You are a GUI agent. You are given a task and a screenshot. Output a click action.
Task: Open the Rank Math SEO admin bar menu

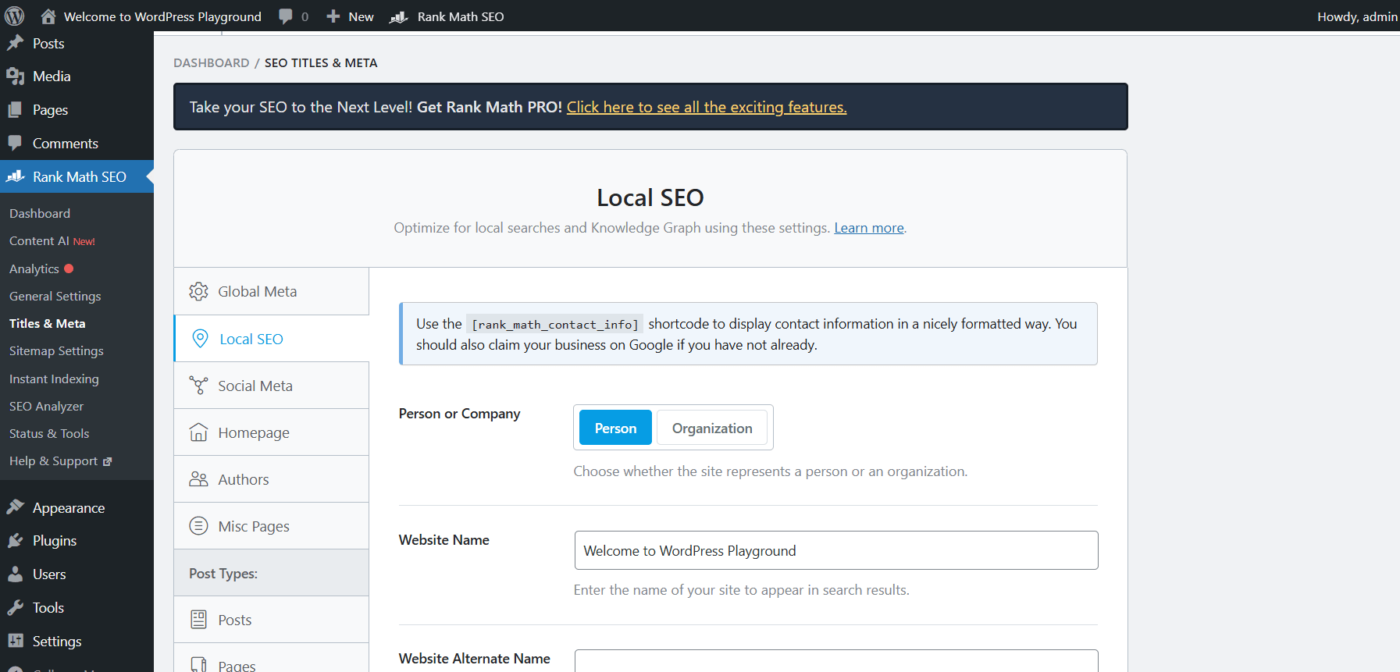(x=447, y=17)
